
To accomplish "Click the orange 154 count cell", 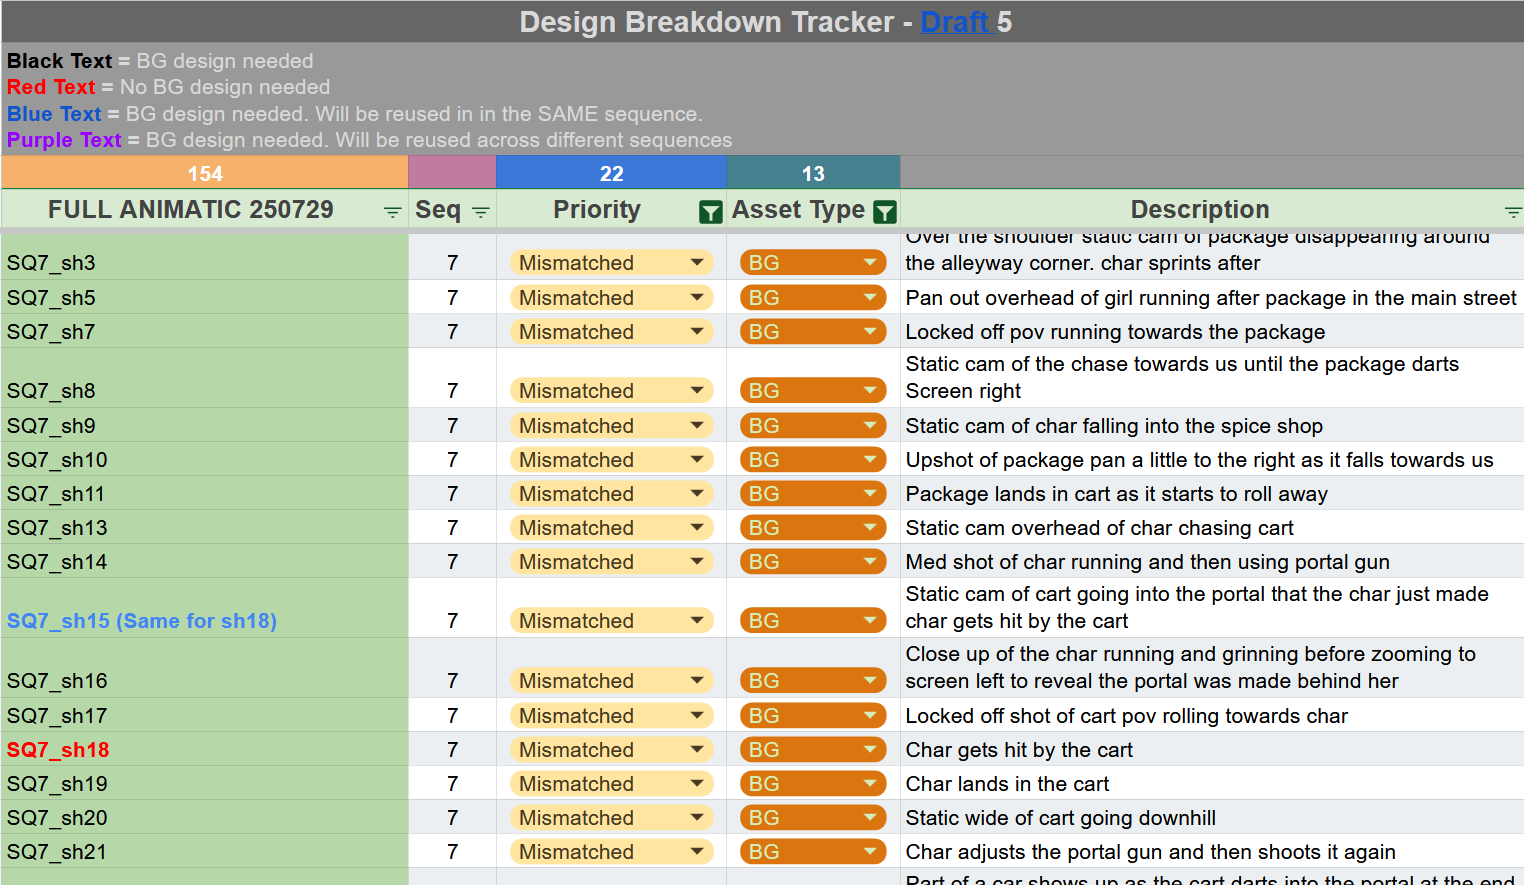I will click(205, 174).
